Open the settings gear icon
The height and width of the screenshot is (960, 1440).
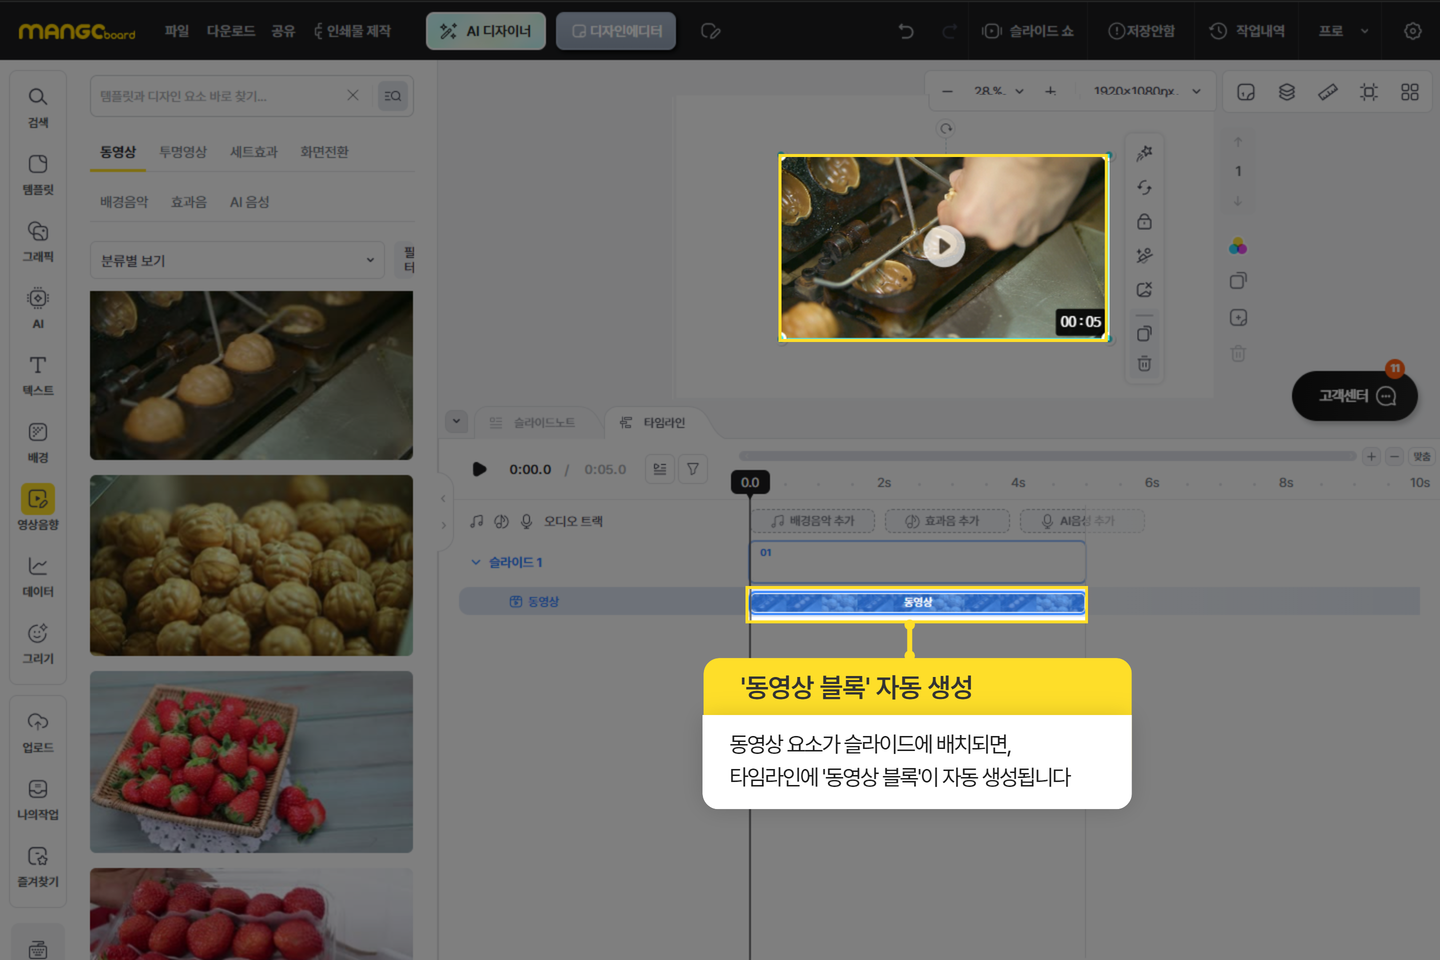(x=1412, y=31)
